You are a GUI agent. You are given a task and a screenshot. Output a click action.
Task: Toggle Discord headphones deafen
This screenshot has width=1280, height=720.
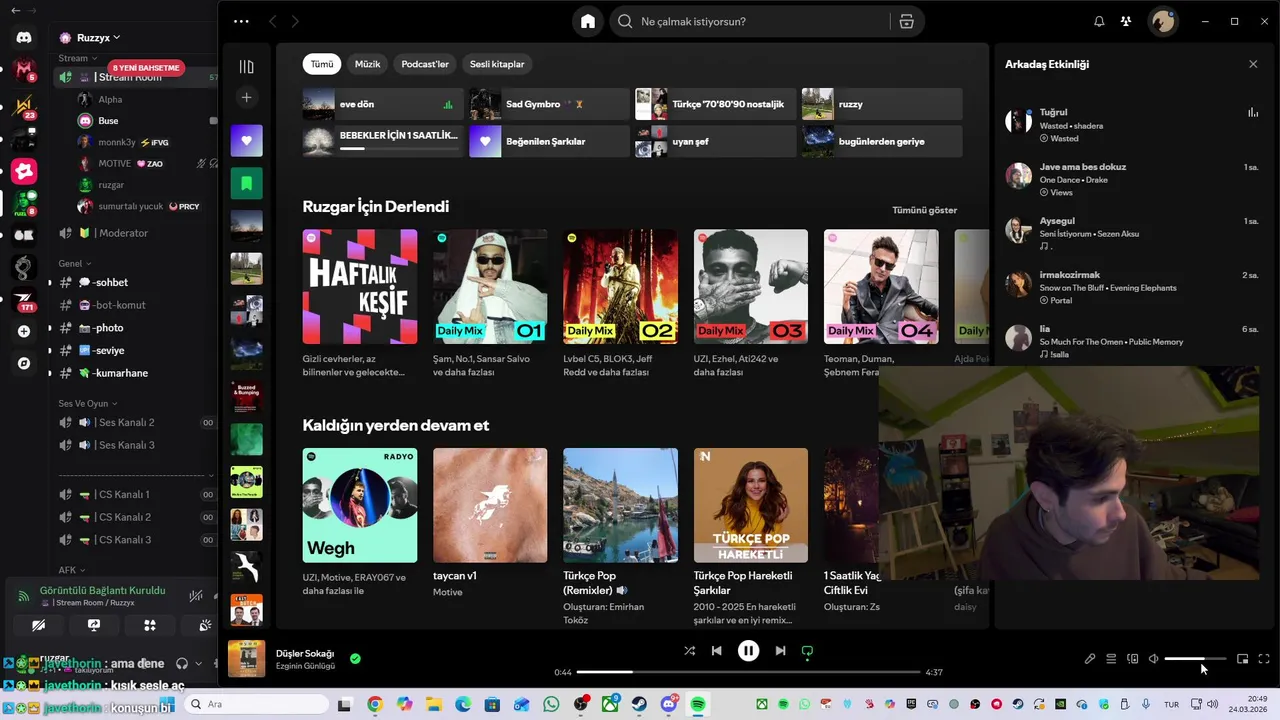pos(182,663)
